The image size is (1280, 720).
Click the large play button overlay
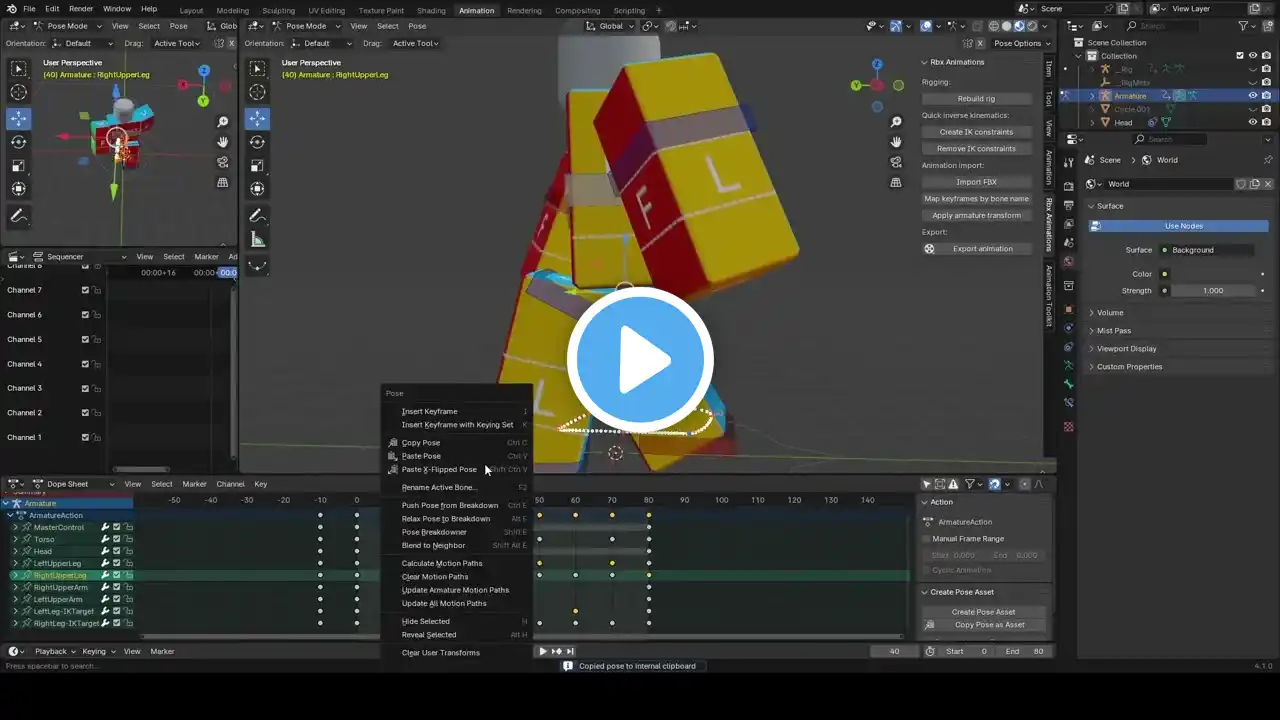click(640, 360)
